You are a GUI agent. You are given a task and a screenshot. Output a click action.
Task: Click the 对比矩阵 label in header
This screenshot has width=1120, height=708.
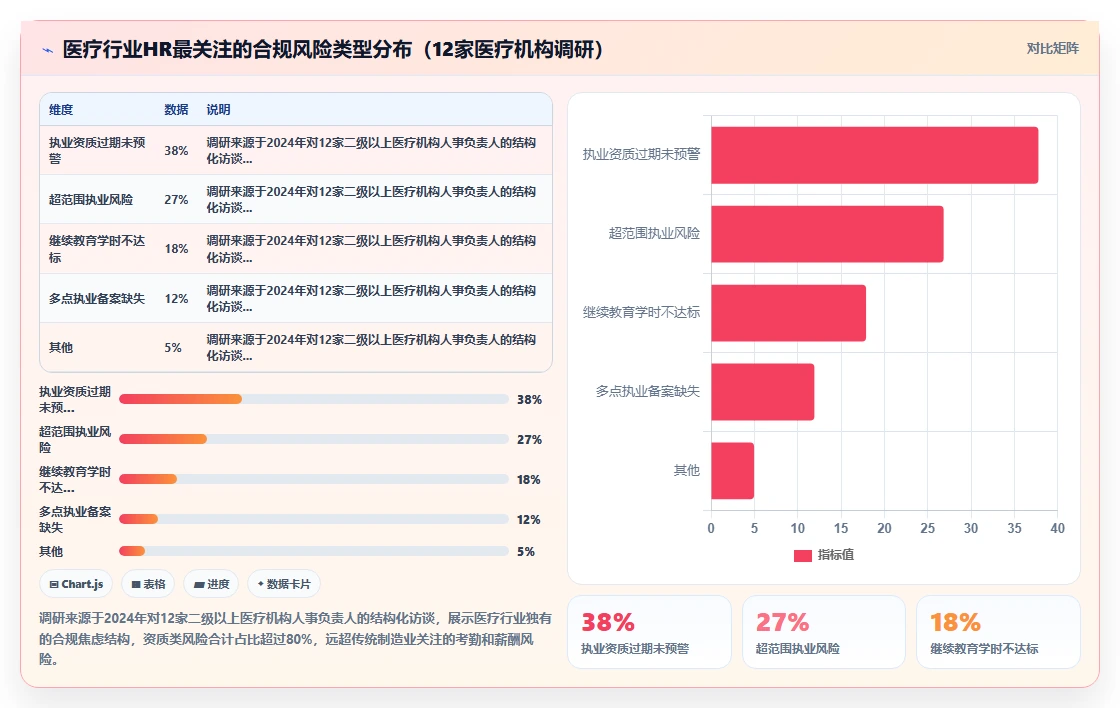(x=1052, y=49)
